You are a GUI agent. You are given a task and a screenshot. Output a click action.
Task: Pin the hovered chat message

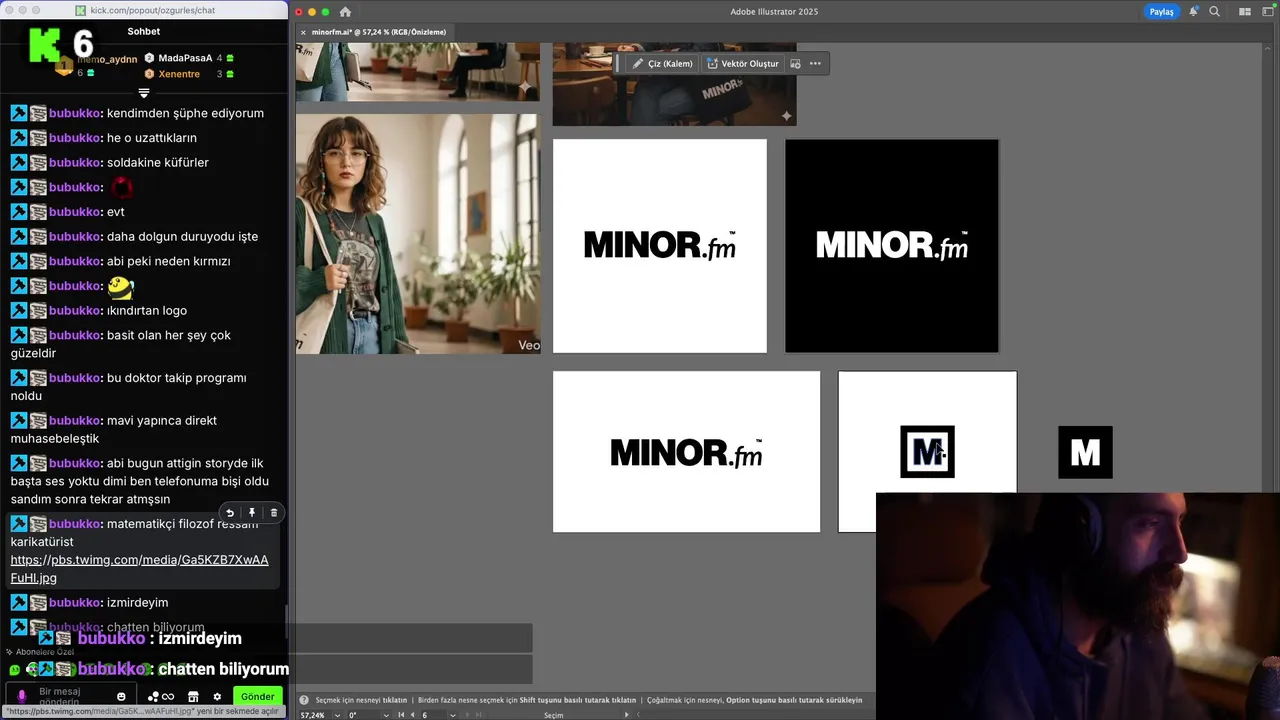tap(252, 513)
